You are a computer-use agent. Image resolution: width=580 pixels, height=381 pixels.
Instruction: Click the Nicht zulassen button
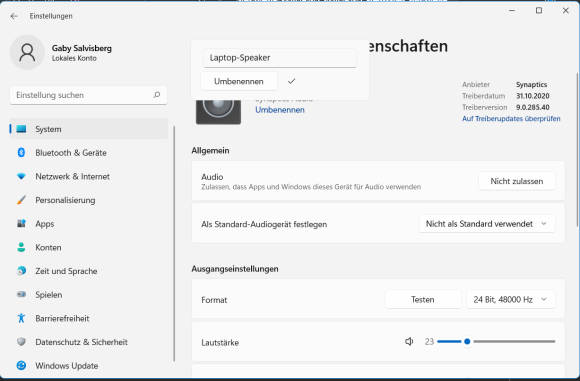pos(517,181)
